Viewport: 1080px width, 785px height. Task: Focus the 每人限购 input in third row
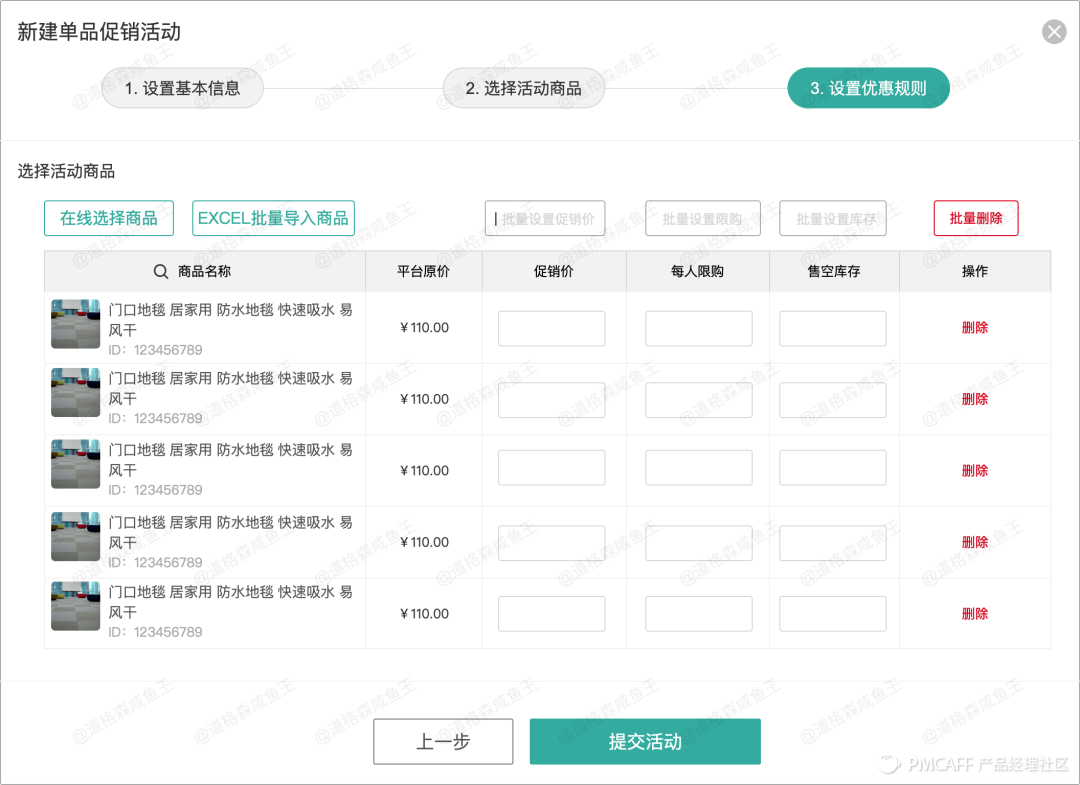(698, 468)
